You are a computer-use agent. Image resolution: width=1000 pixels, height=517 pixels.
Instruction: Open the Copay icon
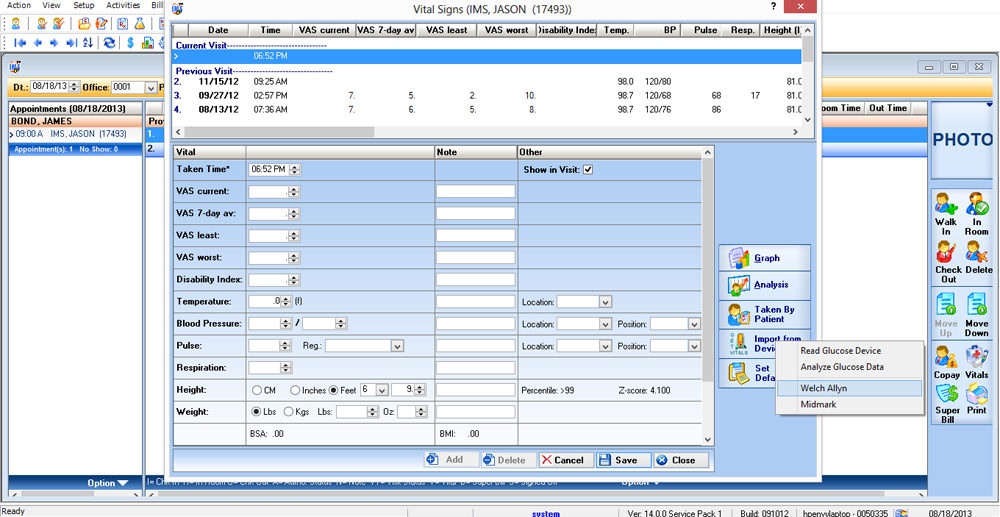click(x=946, y=357)
